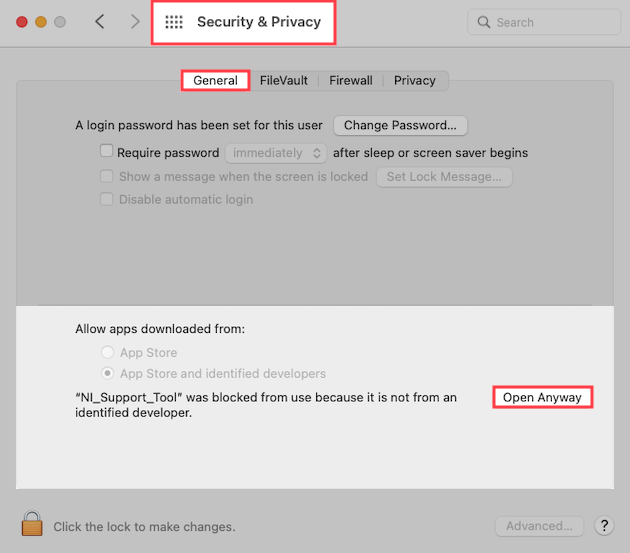Check Disable automatic login option

click(107, 199)
